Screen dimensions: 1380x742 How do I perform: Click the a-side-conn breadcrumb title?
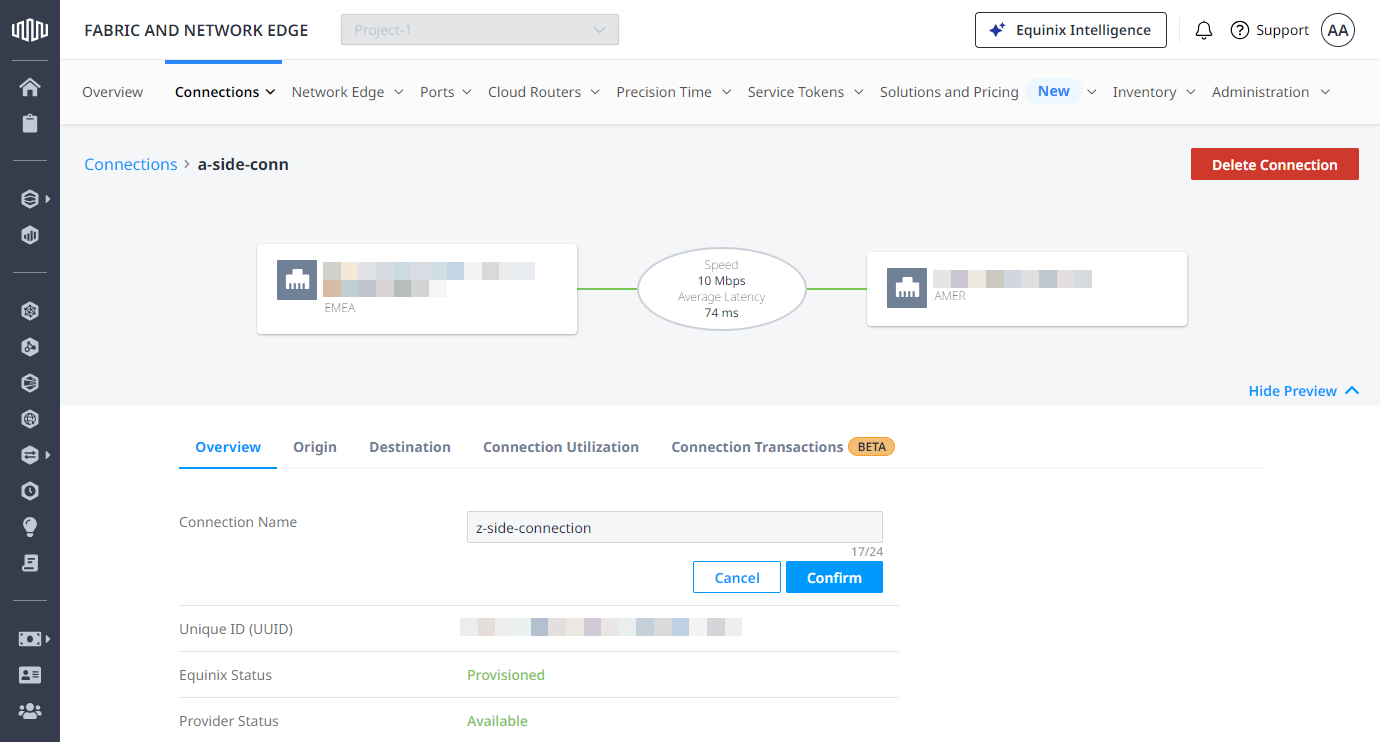(x=243, y=164)
